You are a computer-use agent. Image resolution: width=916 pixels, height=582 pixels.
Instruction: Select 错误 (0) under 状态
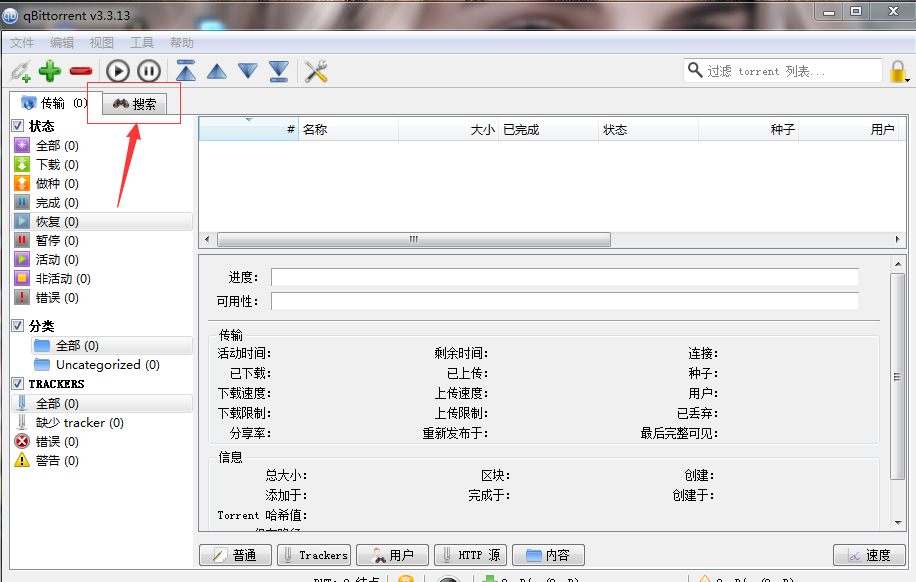click(102, 297)
